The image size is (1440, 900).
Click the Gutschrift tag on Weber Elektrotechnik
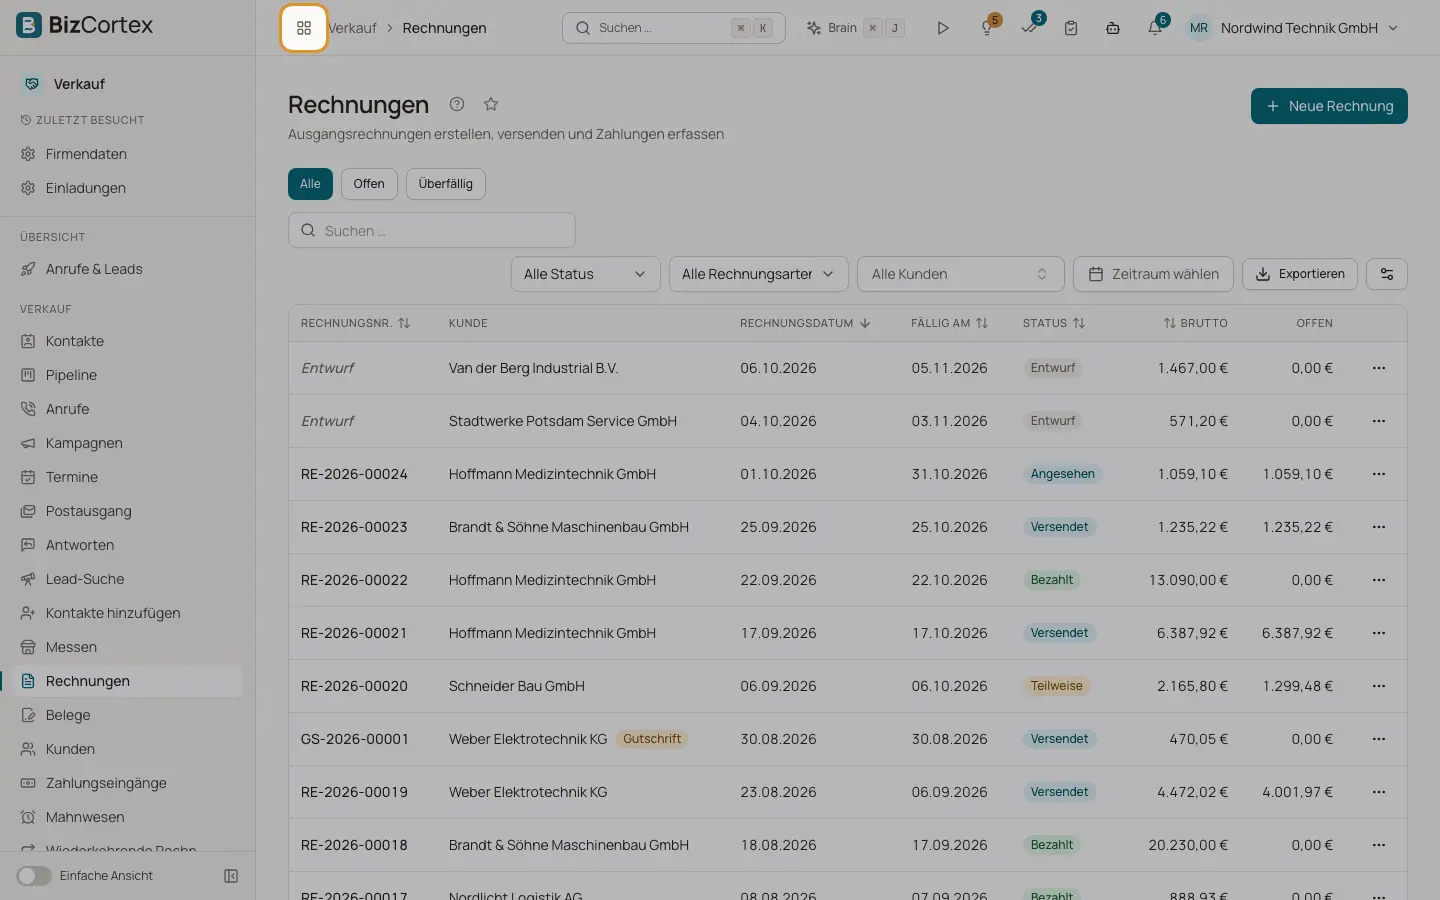pyautogui.click(x=652, y=739)
